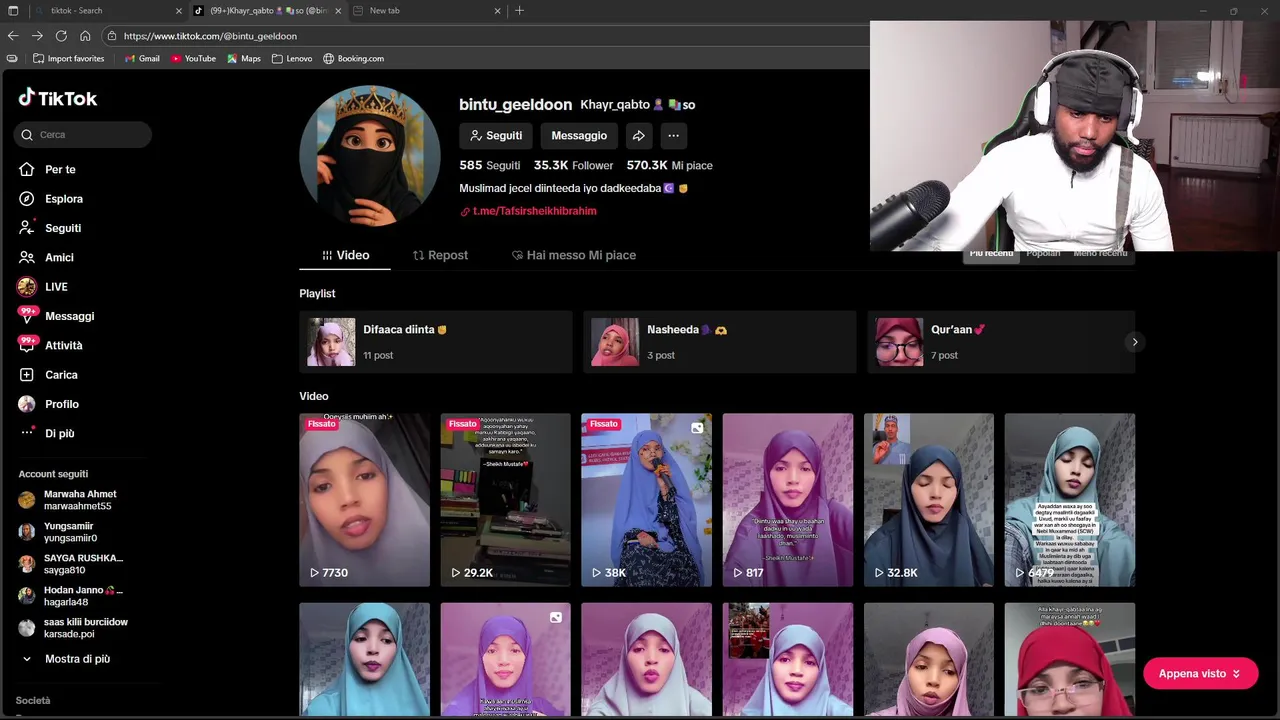Image resolution: width=1280 pixels, height=720 pixels.
Task: Open the tab actions menu icon
Action: (12, 10)
